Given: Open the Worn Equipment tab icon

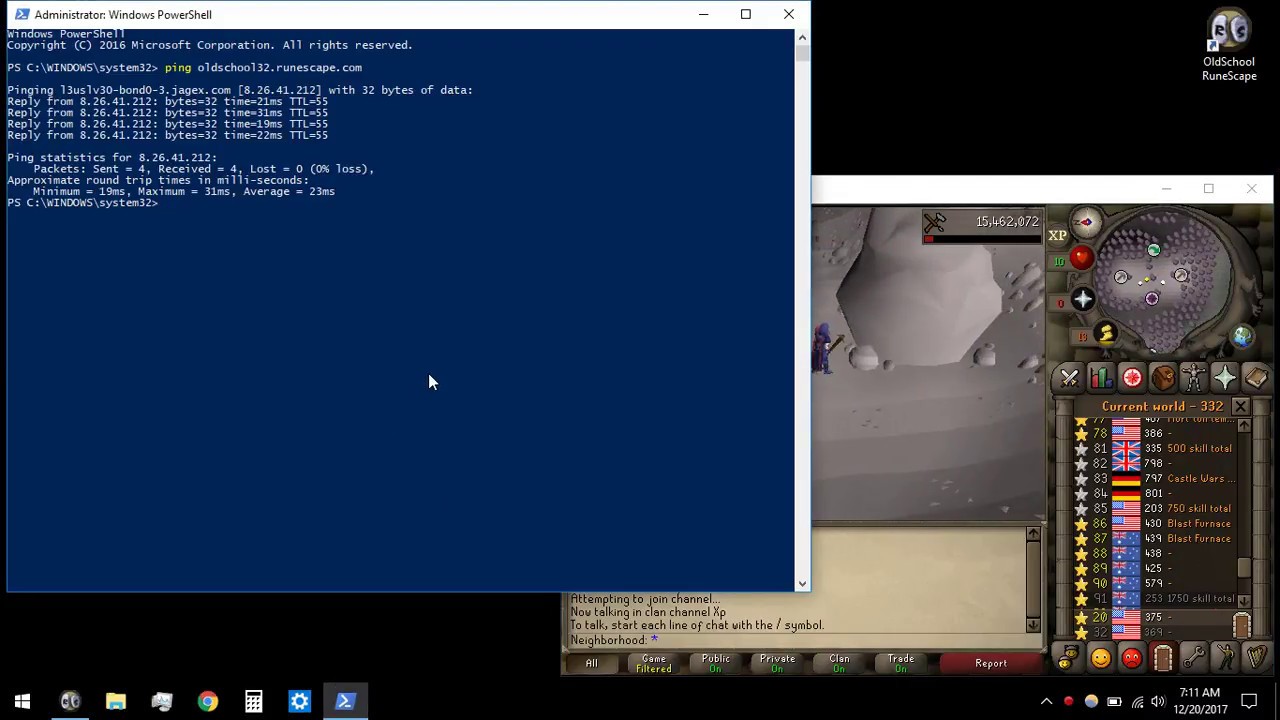Looking at the screenshot, I should (1194, 378).
